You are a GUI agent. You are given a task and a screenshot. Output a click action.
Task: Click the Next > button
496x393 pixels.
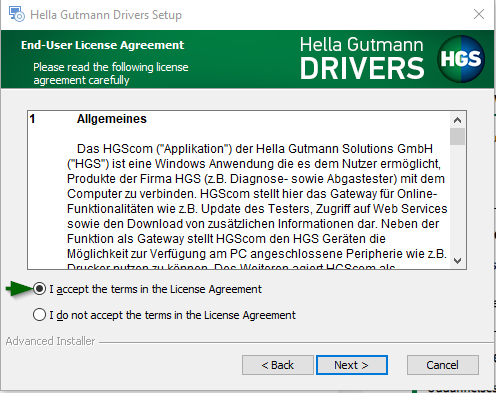pos(352,365)
